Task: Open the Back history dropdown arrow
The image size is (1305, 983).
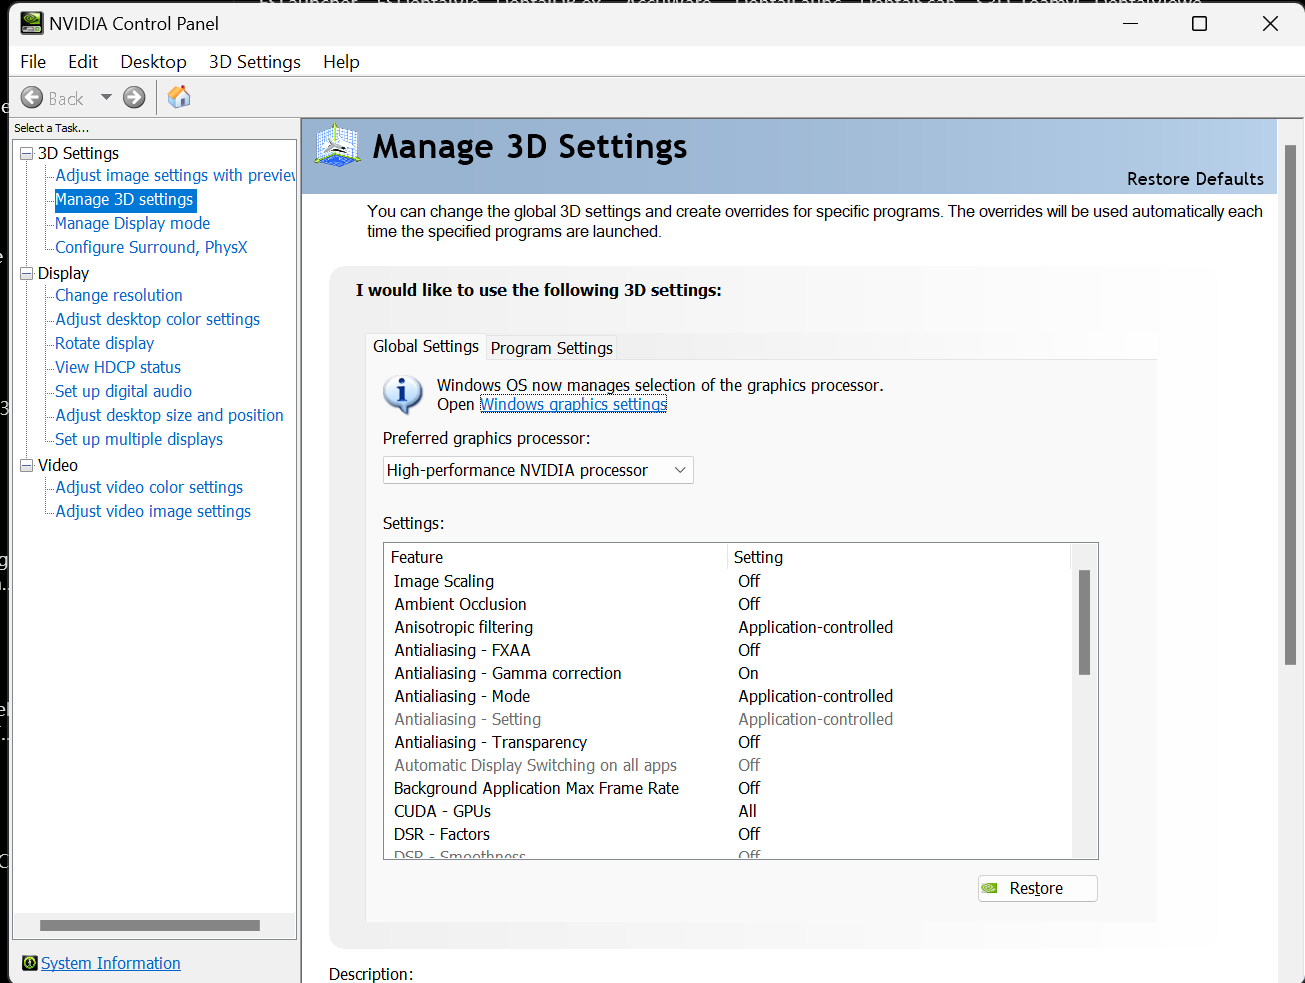Action: (106, 98)
